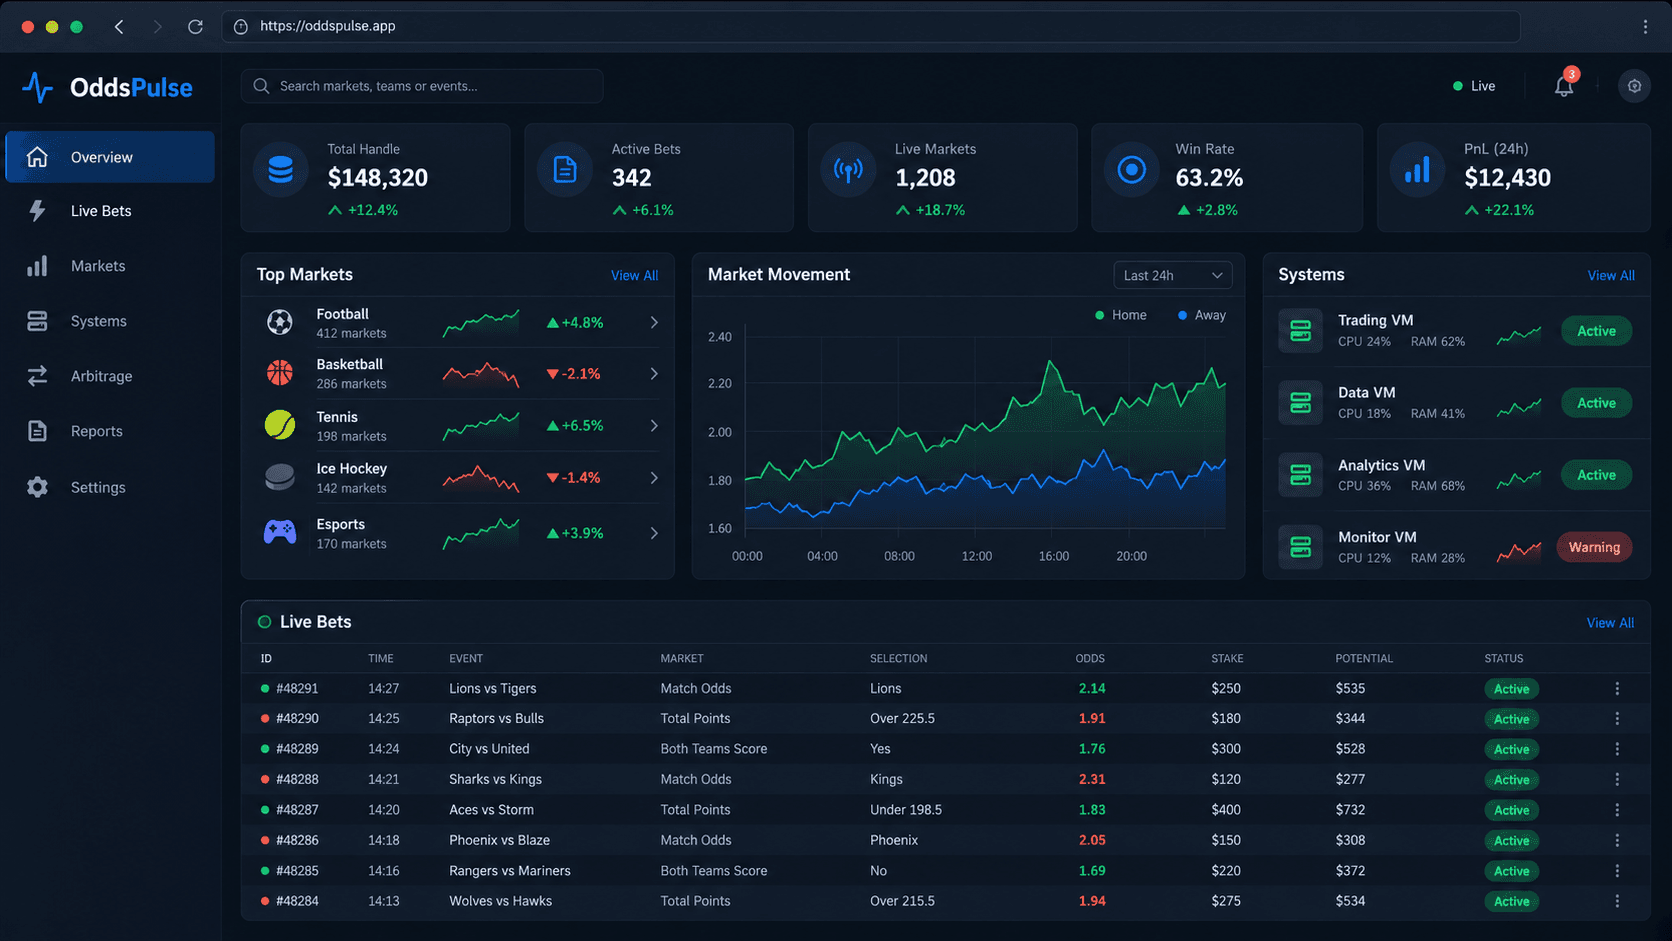Viewport: 1672px width, 941px height.
Task: Click View All in Top Markets
Action: (x=634, y=275)
